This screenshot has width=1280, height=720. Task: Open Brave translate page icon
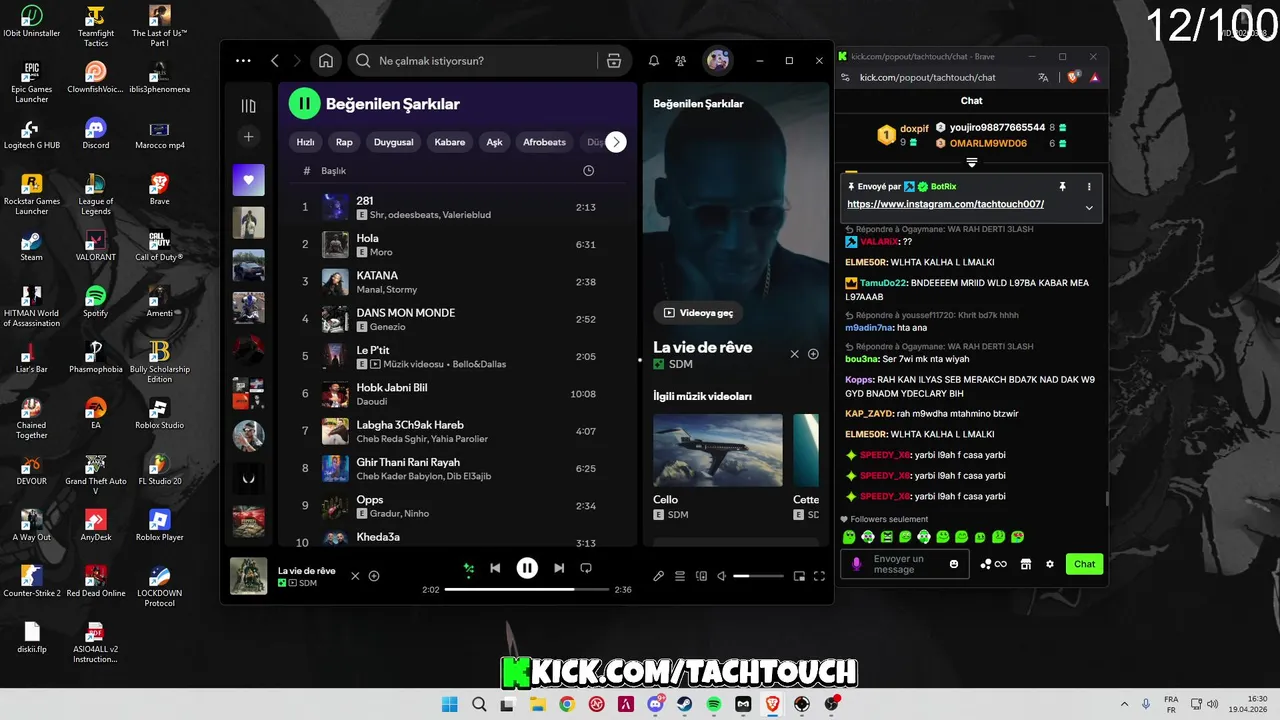click(1043, 77)
